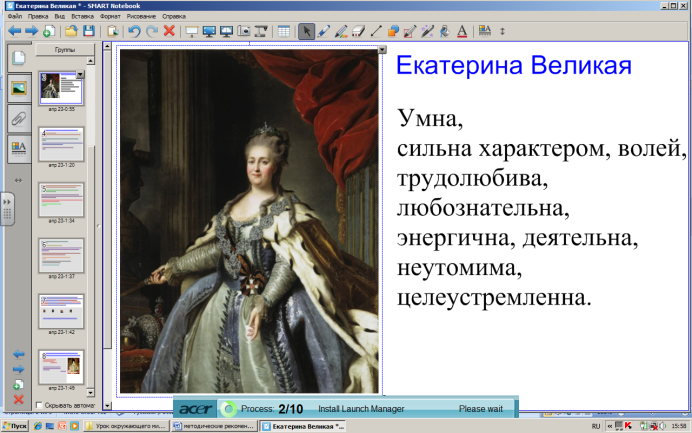The height and width of the screenshot is (433, 692).
Task: Add a page using sidebar bottom icon
Action: [18, 384]
